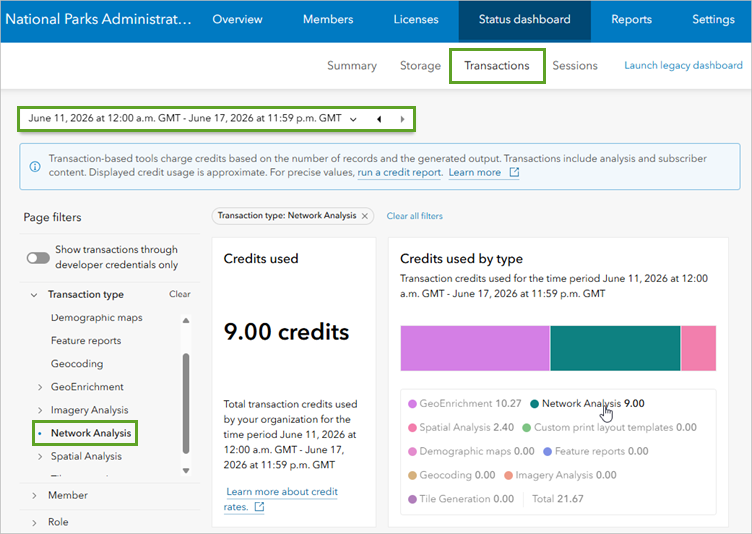
Task: Select Demographic maps filter
Action: (96, 318)
